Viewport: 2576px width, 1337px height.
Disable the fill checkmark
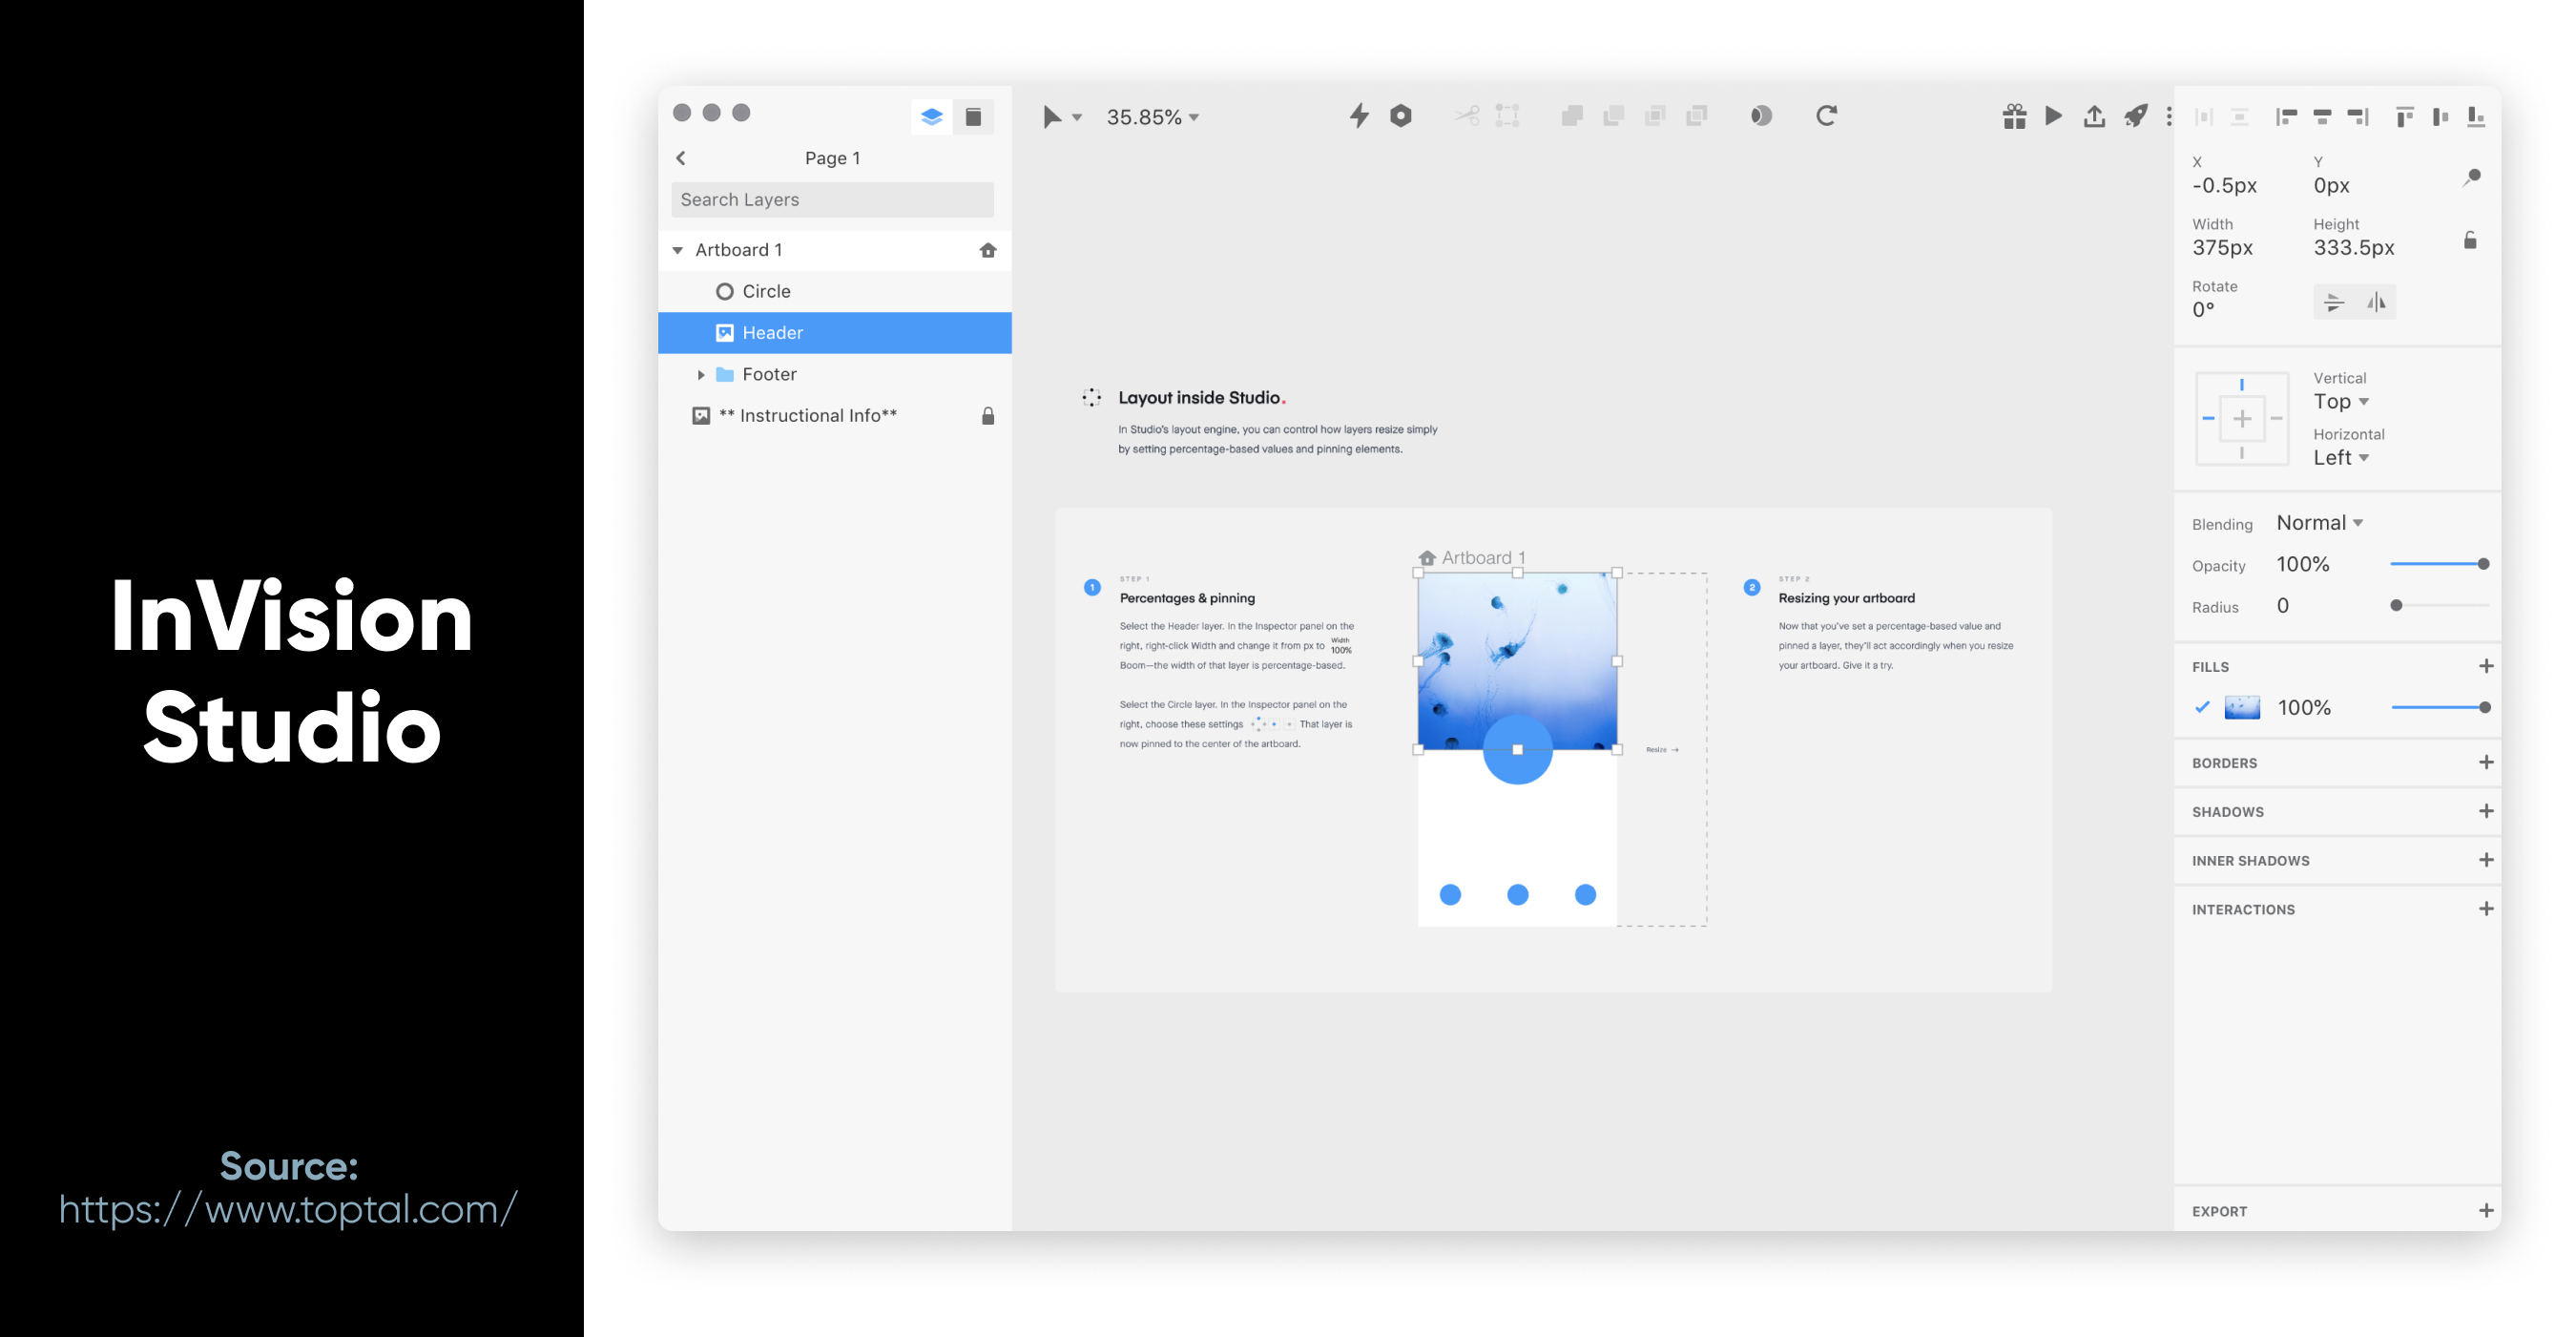pyautogui.click(x=2201, y=707)
